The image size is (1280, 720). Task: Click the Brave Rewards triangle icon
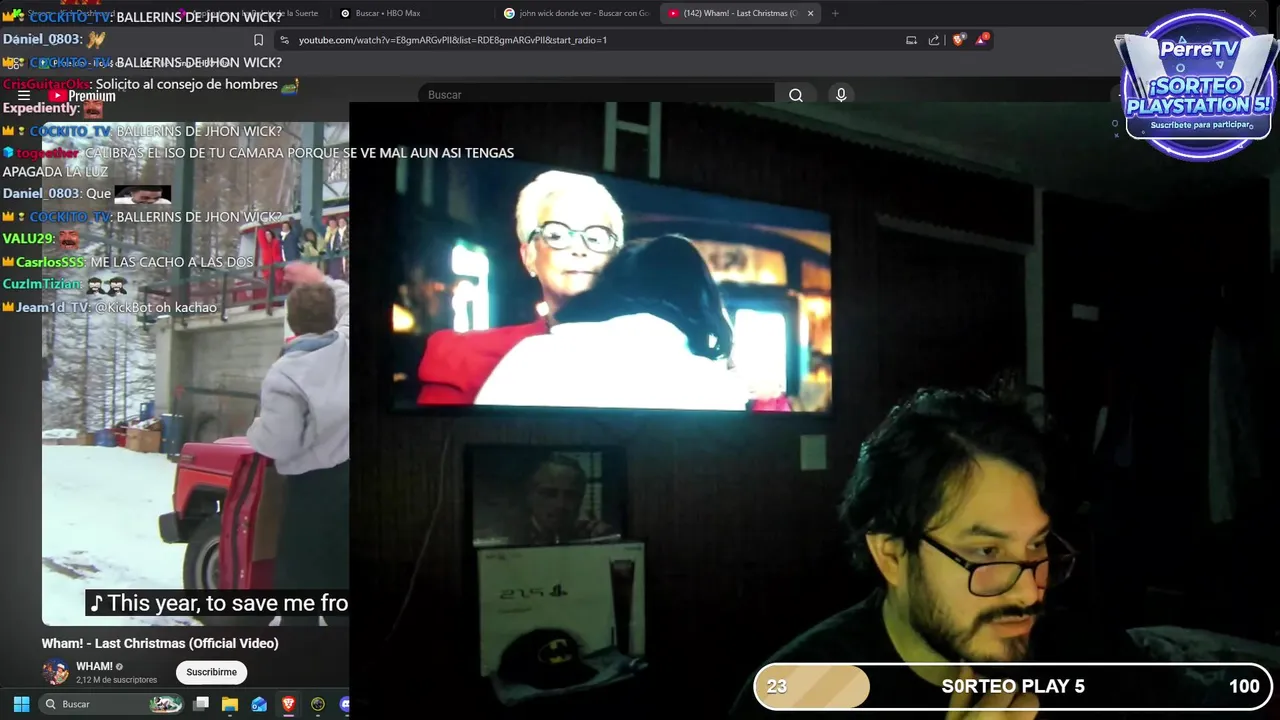983,40
